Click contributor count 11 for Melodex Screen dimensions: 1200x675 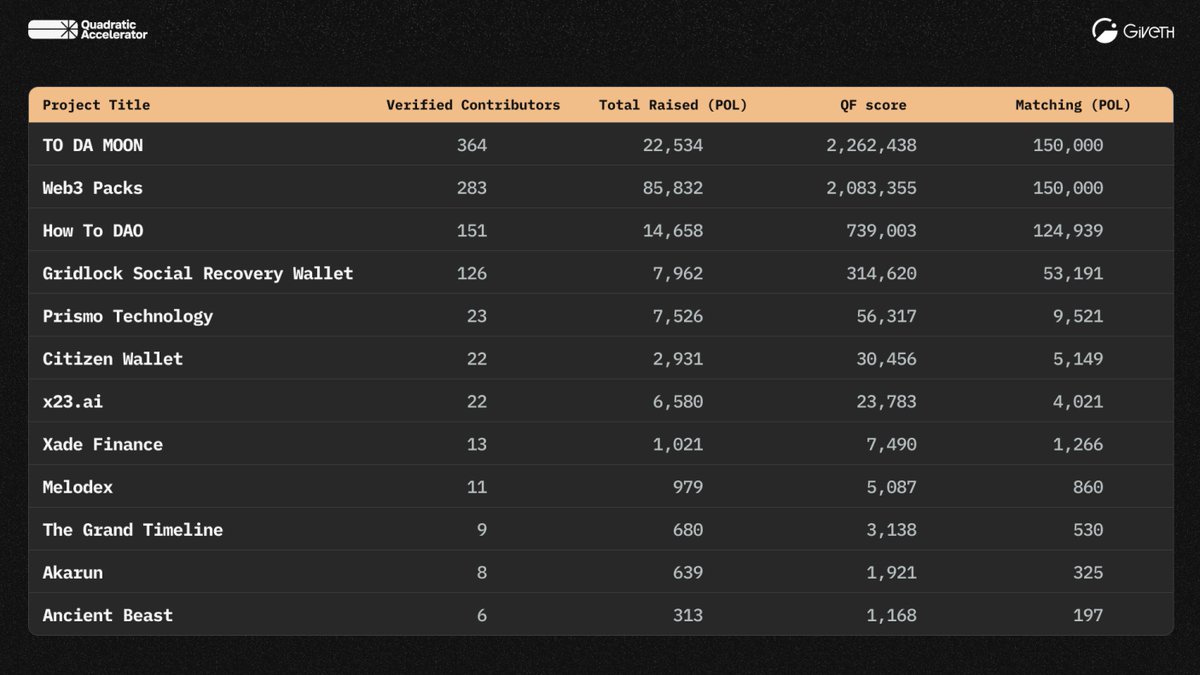click(x=477, y=487)
